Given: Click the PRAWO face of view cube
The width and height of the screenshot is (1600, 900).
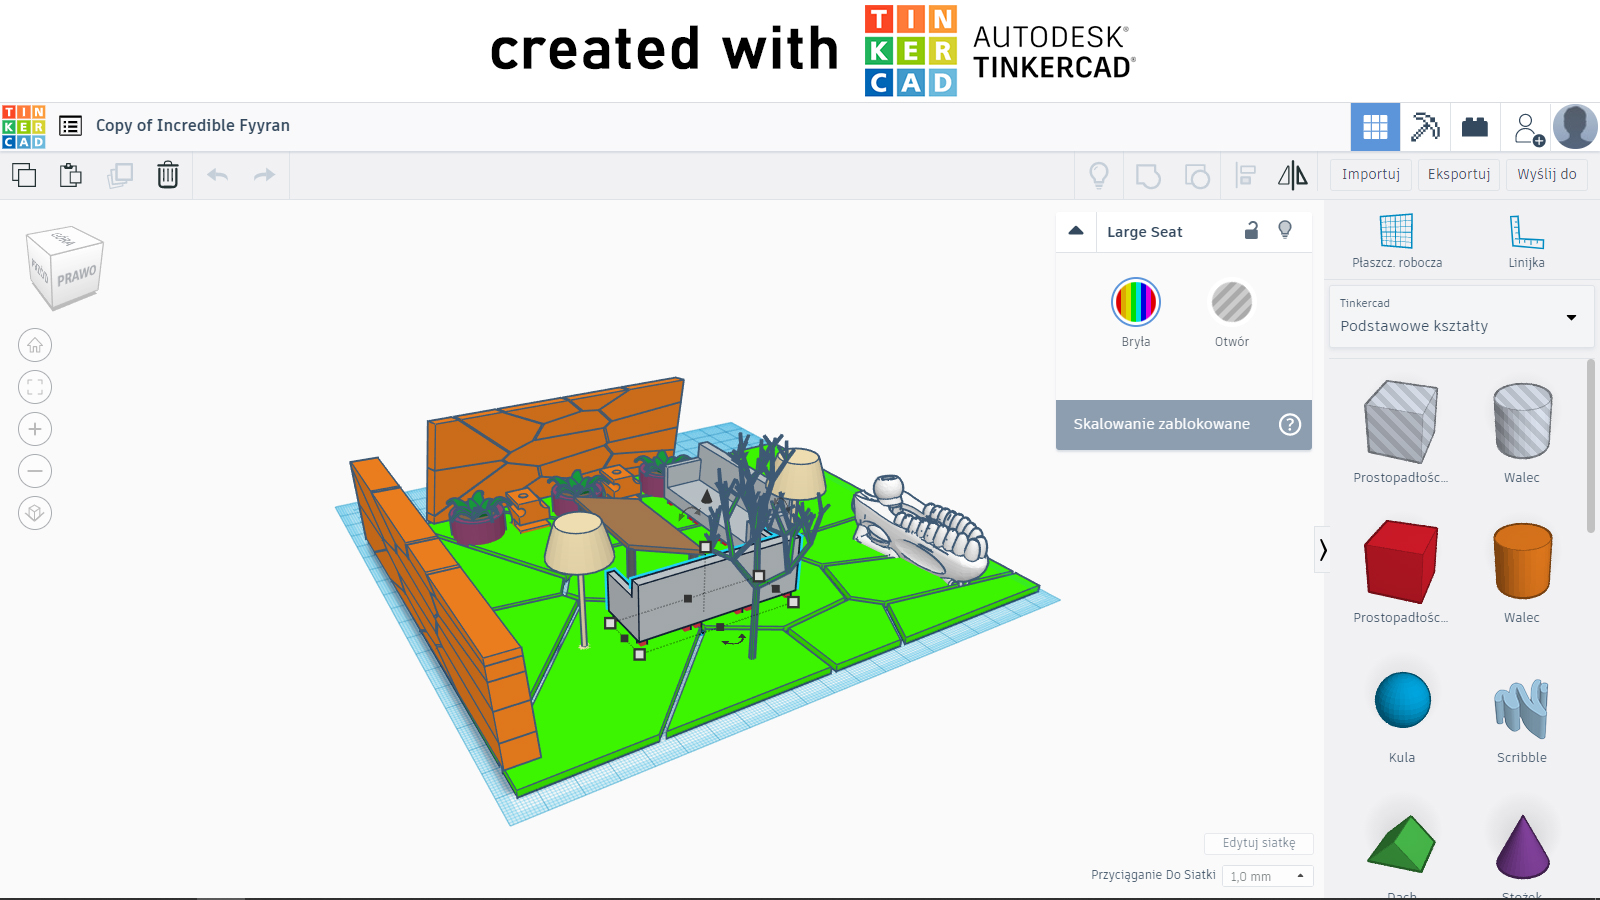Looking at the screenshot, I should coord(77,276).
